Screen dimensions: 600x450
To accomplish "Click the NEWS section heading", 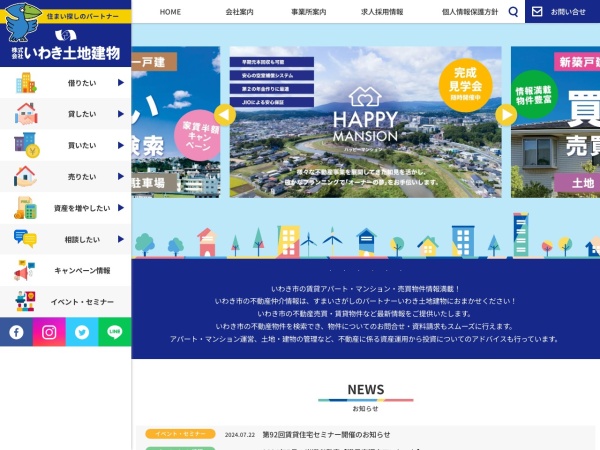I will tap(366, 390).
